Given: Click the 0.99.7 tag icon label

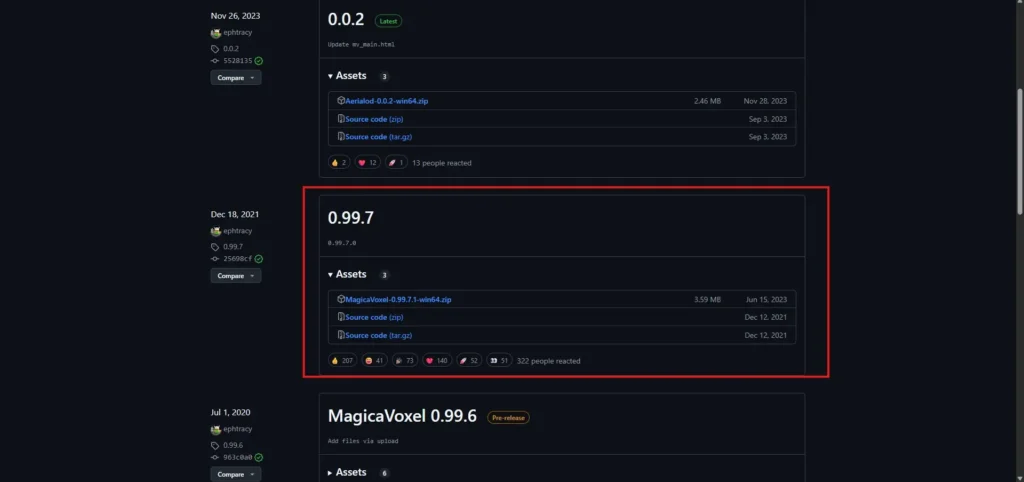Looking at the screenshot, I should tap(232, 246).
